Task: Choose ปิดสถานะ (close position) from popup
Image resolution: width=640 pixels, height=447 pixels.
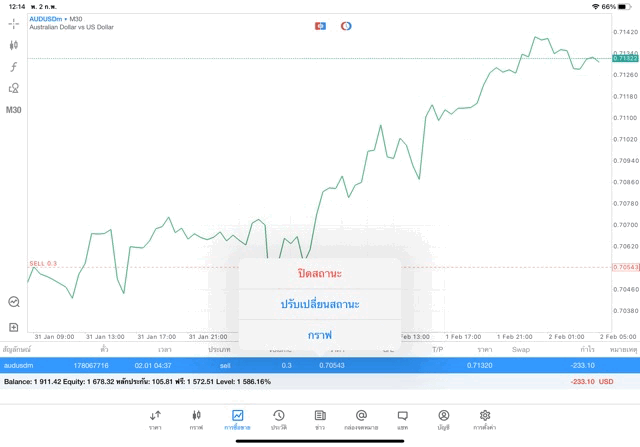Action: (319, 273)
